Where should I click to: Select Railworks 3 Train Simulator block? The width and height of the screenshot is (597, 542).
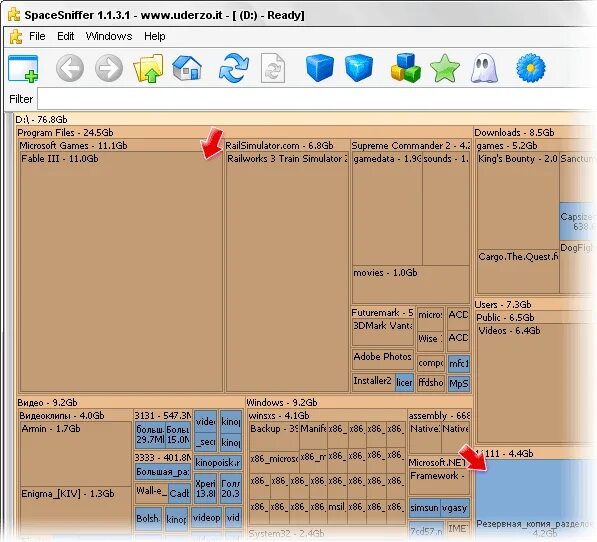pos(287,271)
